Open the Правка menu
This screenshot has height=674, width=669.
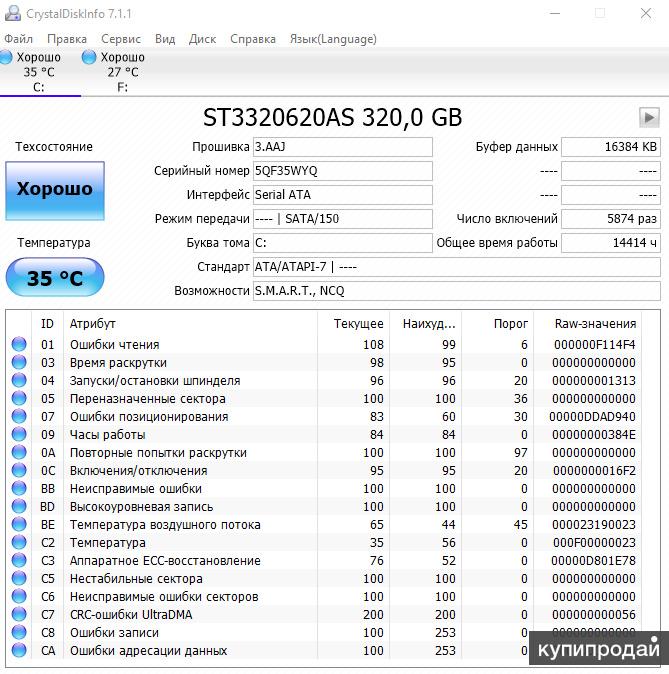point(67,39)
